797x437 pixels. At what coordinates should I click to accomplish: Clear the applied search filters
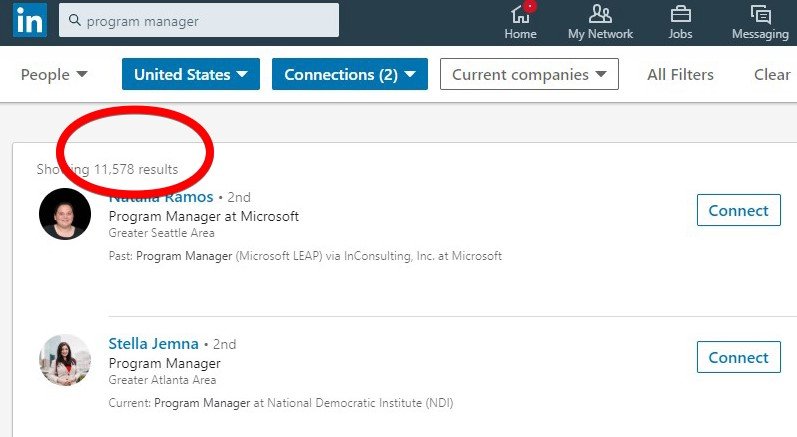[x=772, y=75]
